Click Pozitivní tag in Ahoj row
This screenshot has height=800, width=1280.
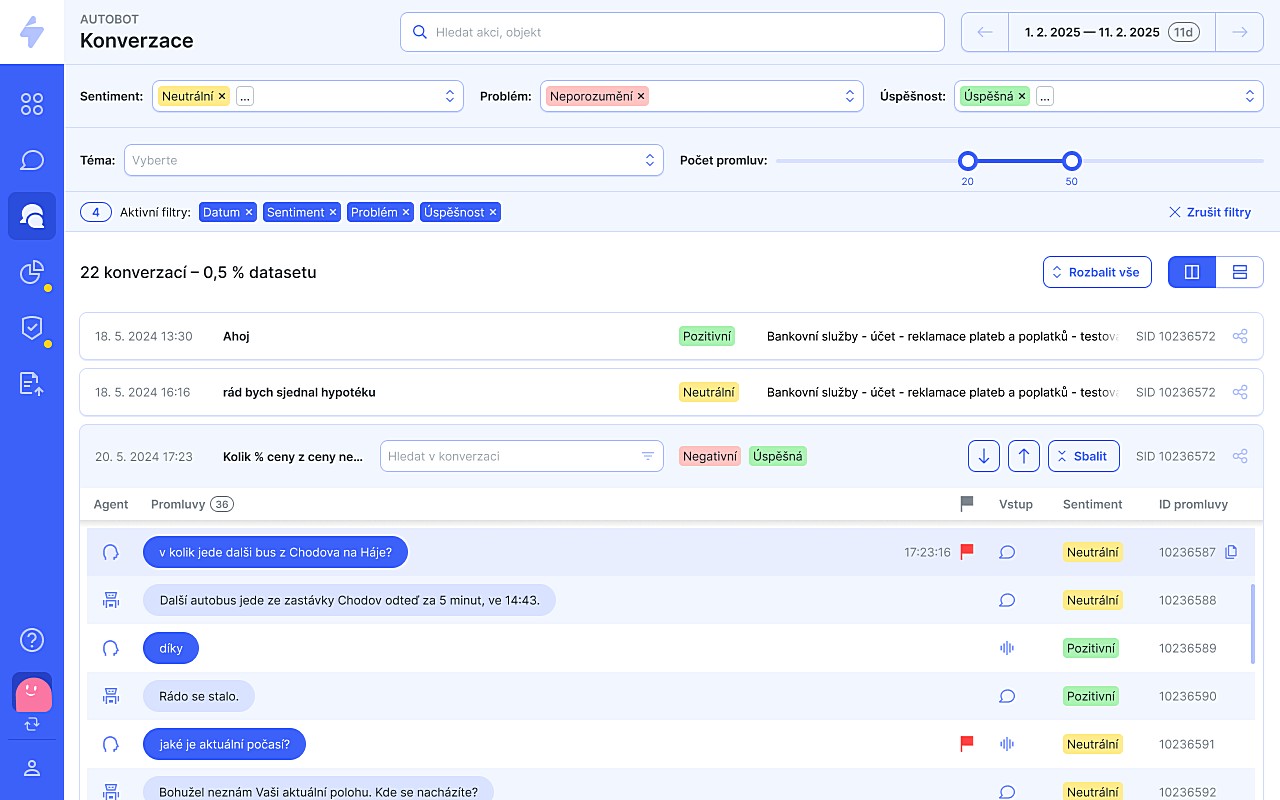coord(707,336)
